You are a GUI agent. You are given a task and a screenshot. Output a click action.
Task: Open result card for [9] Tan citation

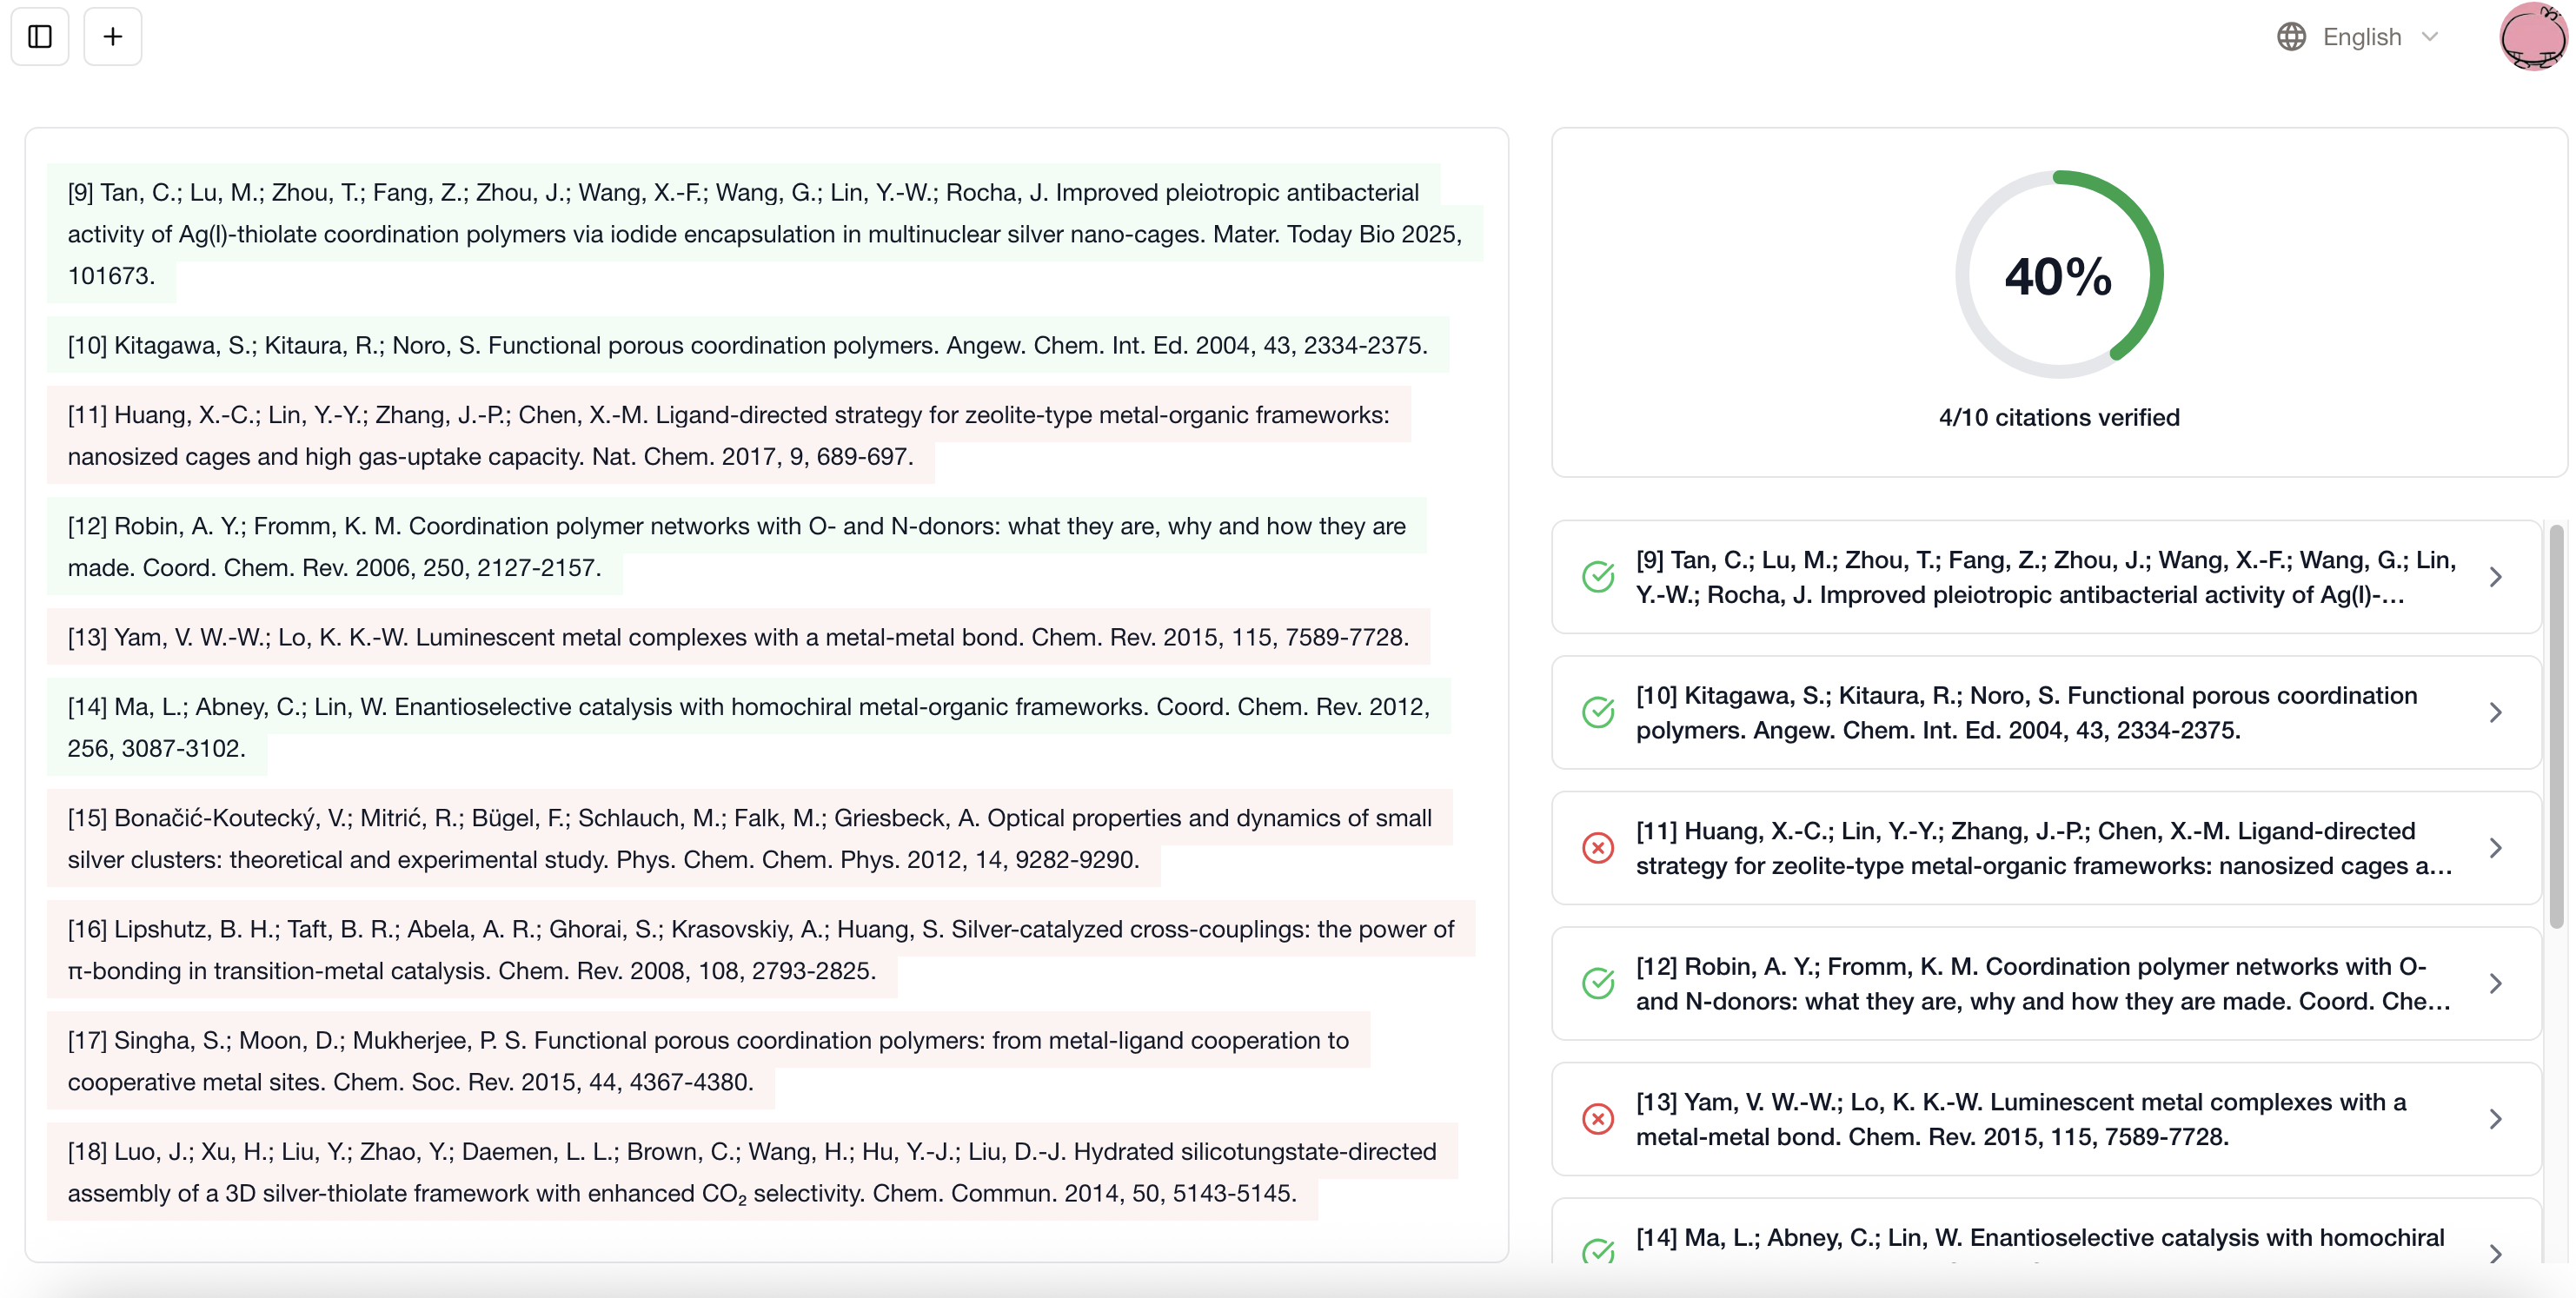click(2046, 577)
